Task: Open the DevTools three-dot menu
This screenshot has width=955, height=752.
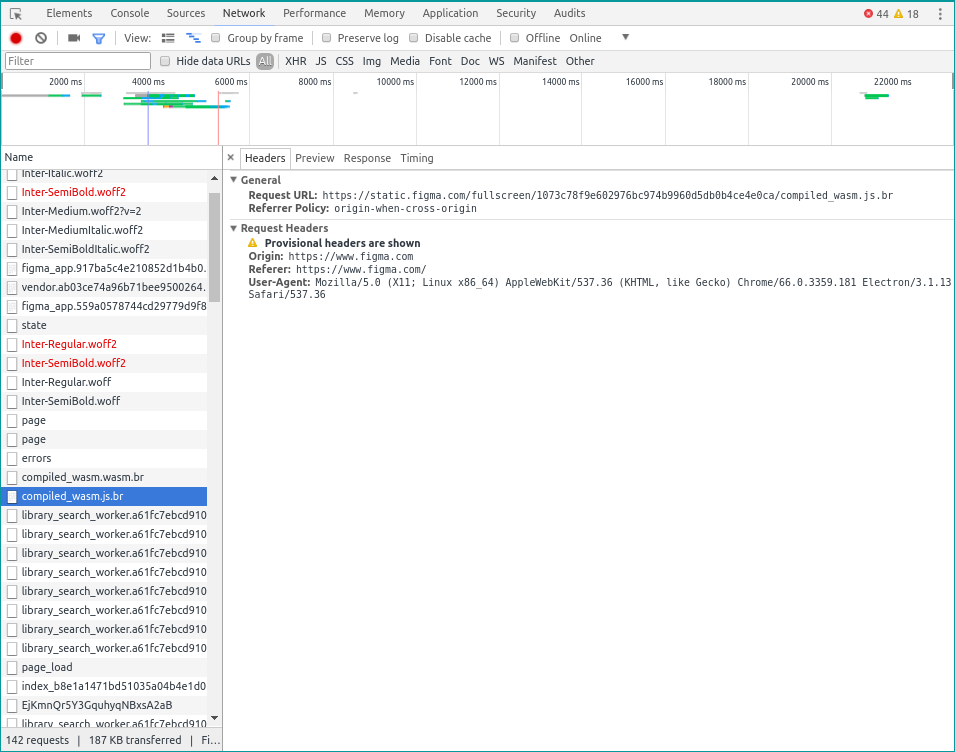Action: coord(940,14)
